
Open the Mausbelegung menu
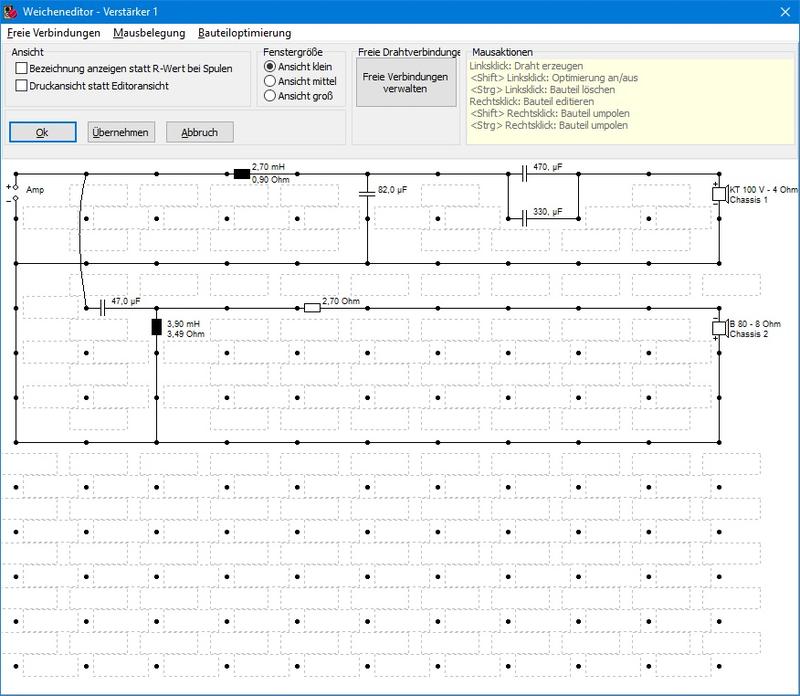tap(149, 33)
